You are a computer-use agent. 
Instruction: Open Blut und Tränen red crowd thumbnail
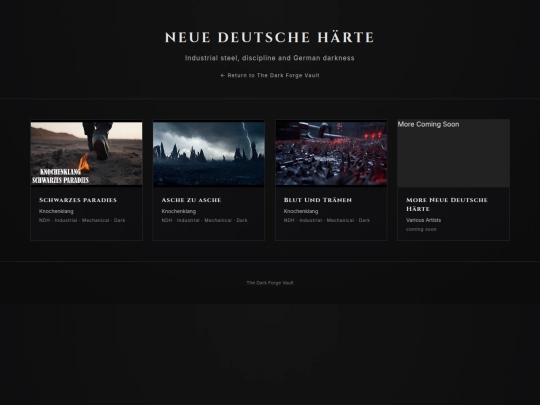click(331, 153)
